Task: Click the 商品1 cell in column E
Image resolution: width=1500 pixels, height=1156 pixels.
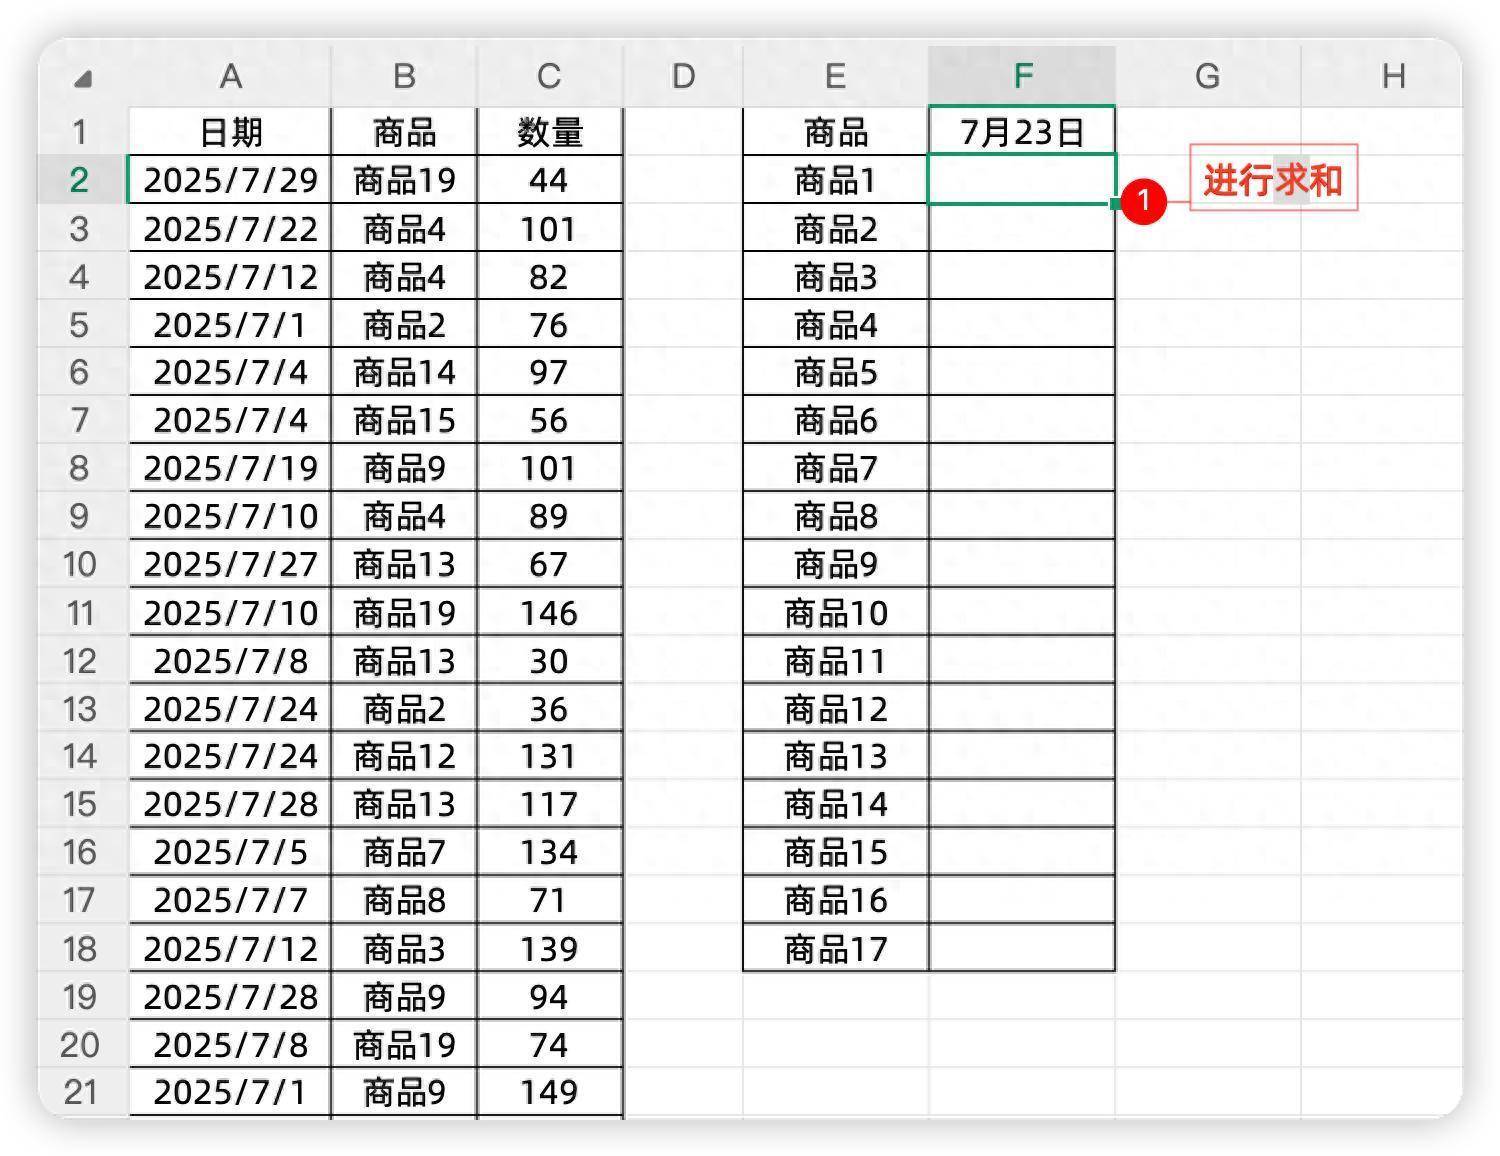Action: click(836, 180)
